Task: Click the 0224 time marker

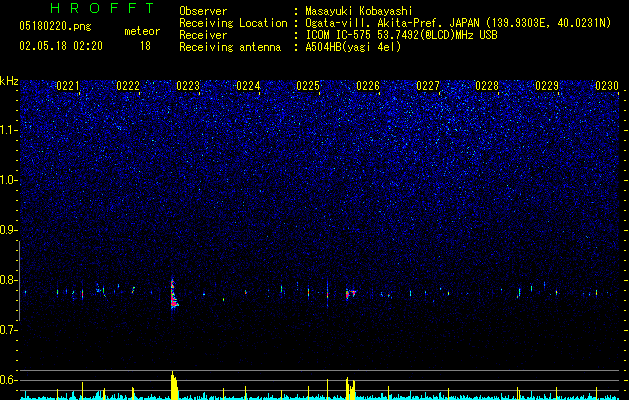Action: click(x=248, y=86)
